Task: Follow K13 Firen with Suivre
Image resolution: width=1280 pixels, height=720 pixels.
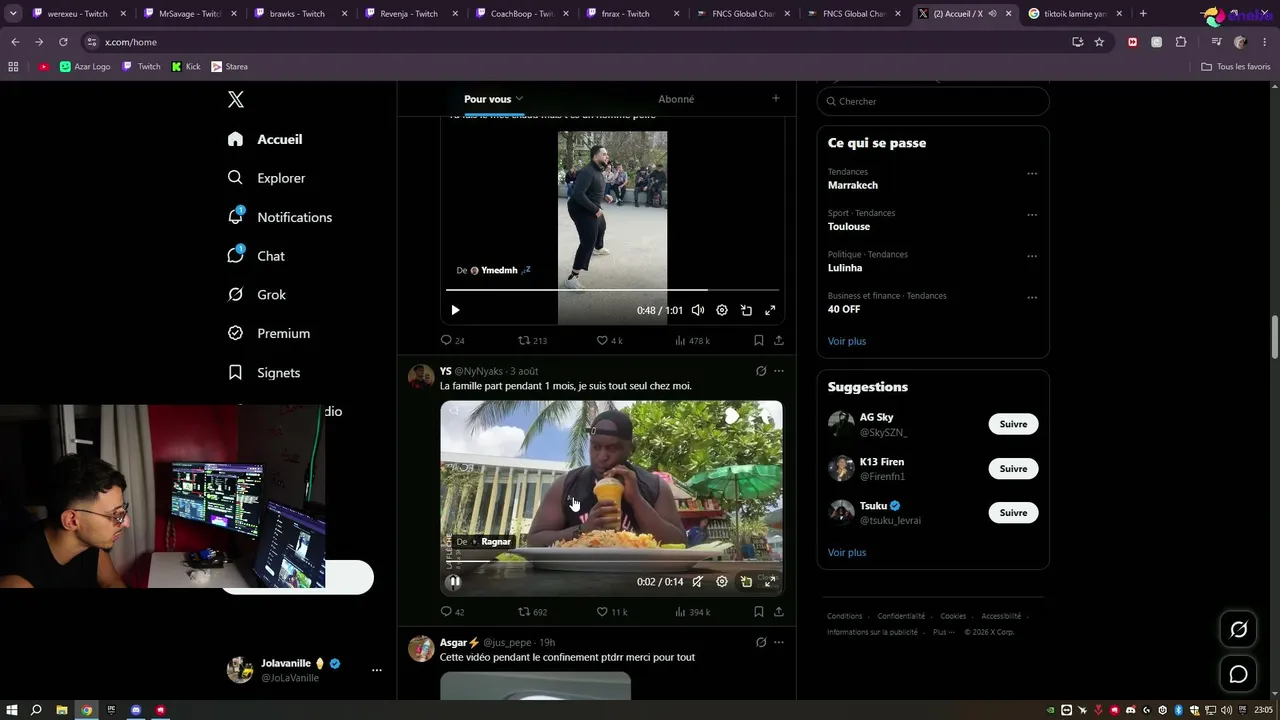Action: pyautogui.click(x=1013, y=468)
